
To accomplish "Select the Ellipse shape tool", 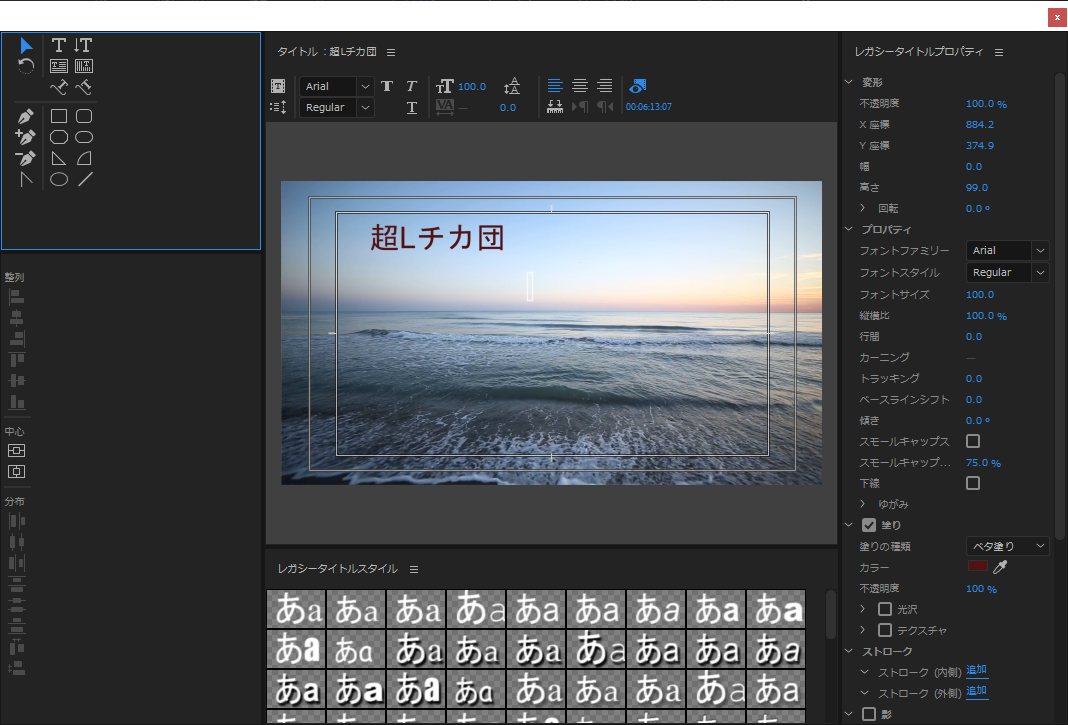I will click(x=59, y=180).
